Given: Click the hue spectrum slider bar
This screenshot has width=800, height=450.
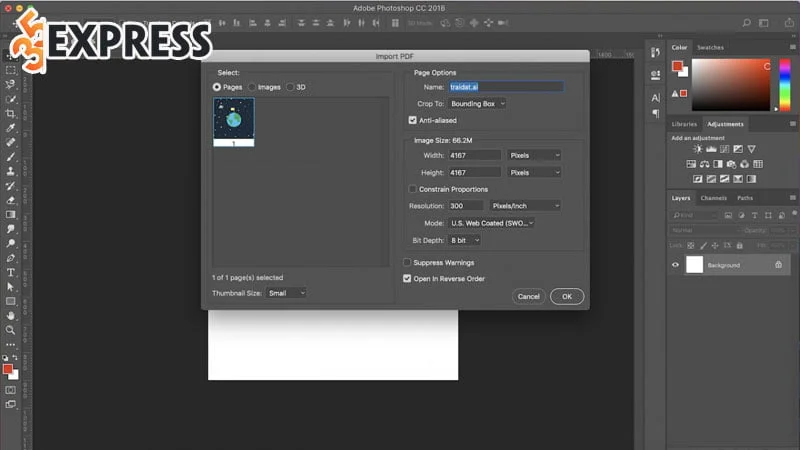Looking at the screenshot, I should (785, 85).
